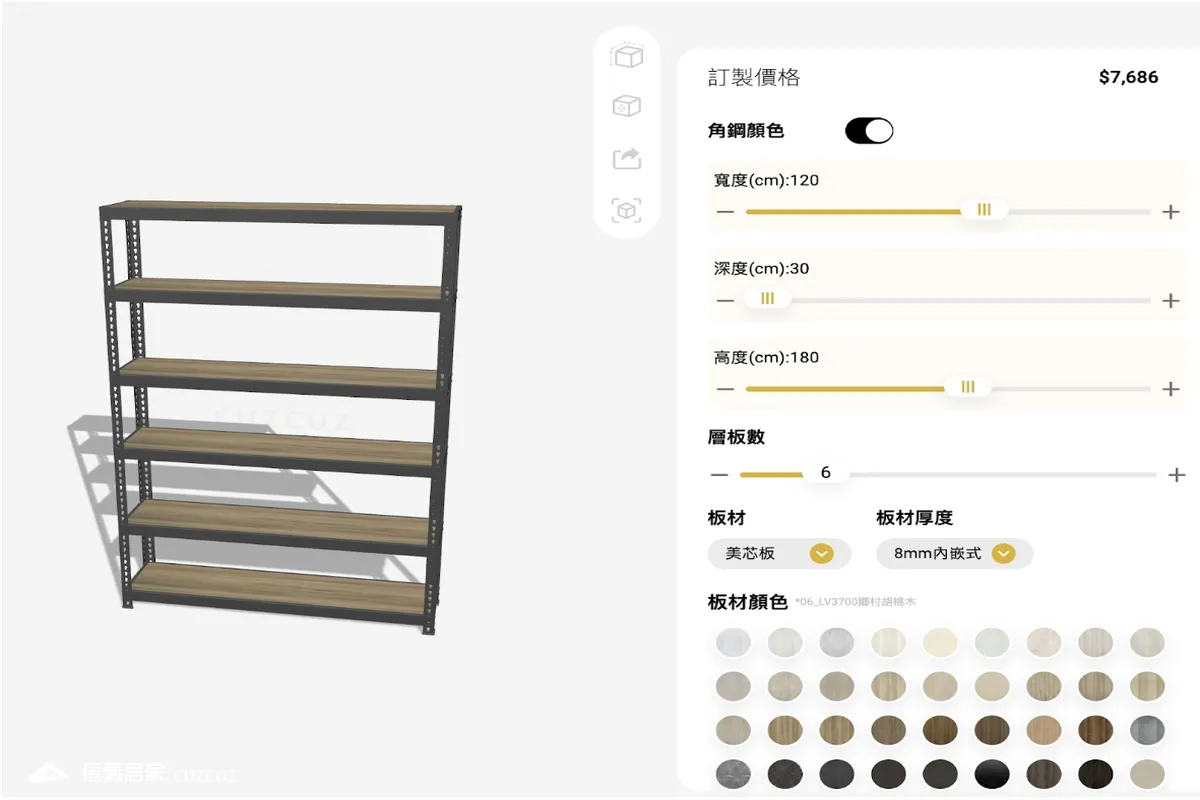The height and width of the screenshot is (800, 1200).
Task: Increase the 層板數 shelf count
Action: pos(1177,474)
